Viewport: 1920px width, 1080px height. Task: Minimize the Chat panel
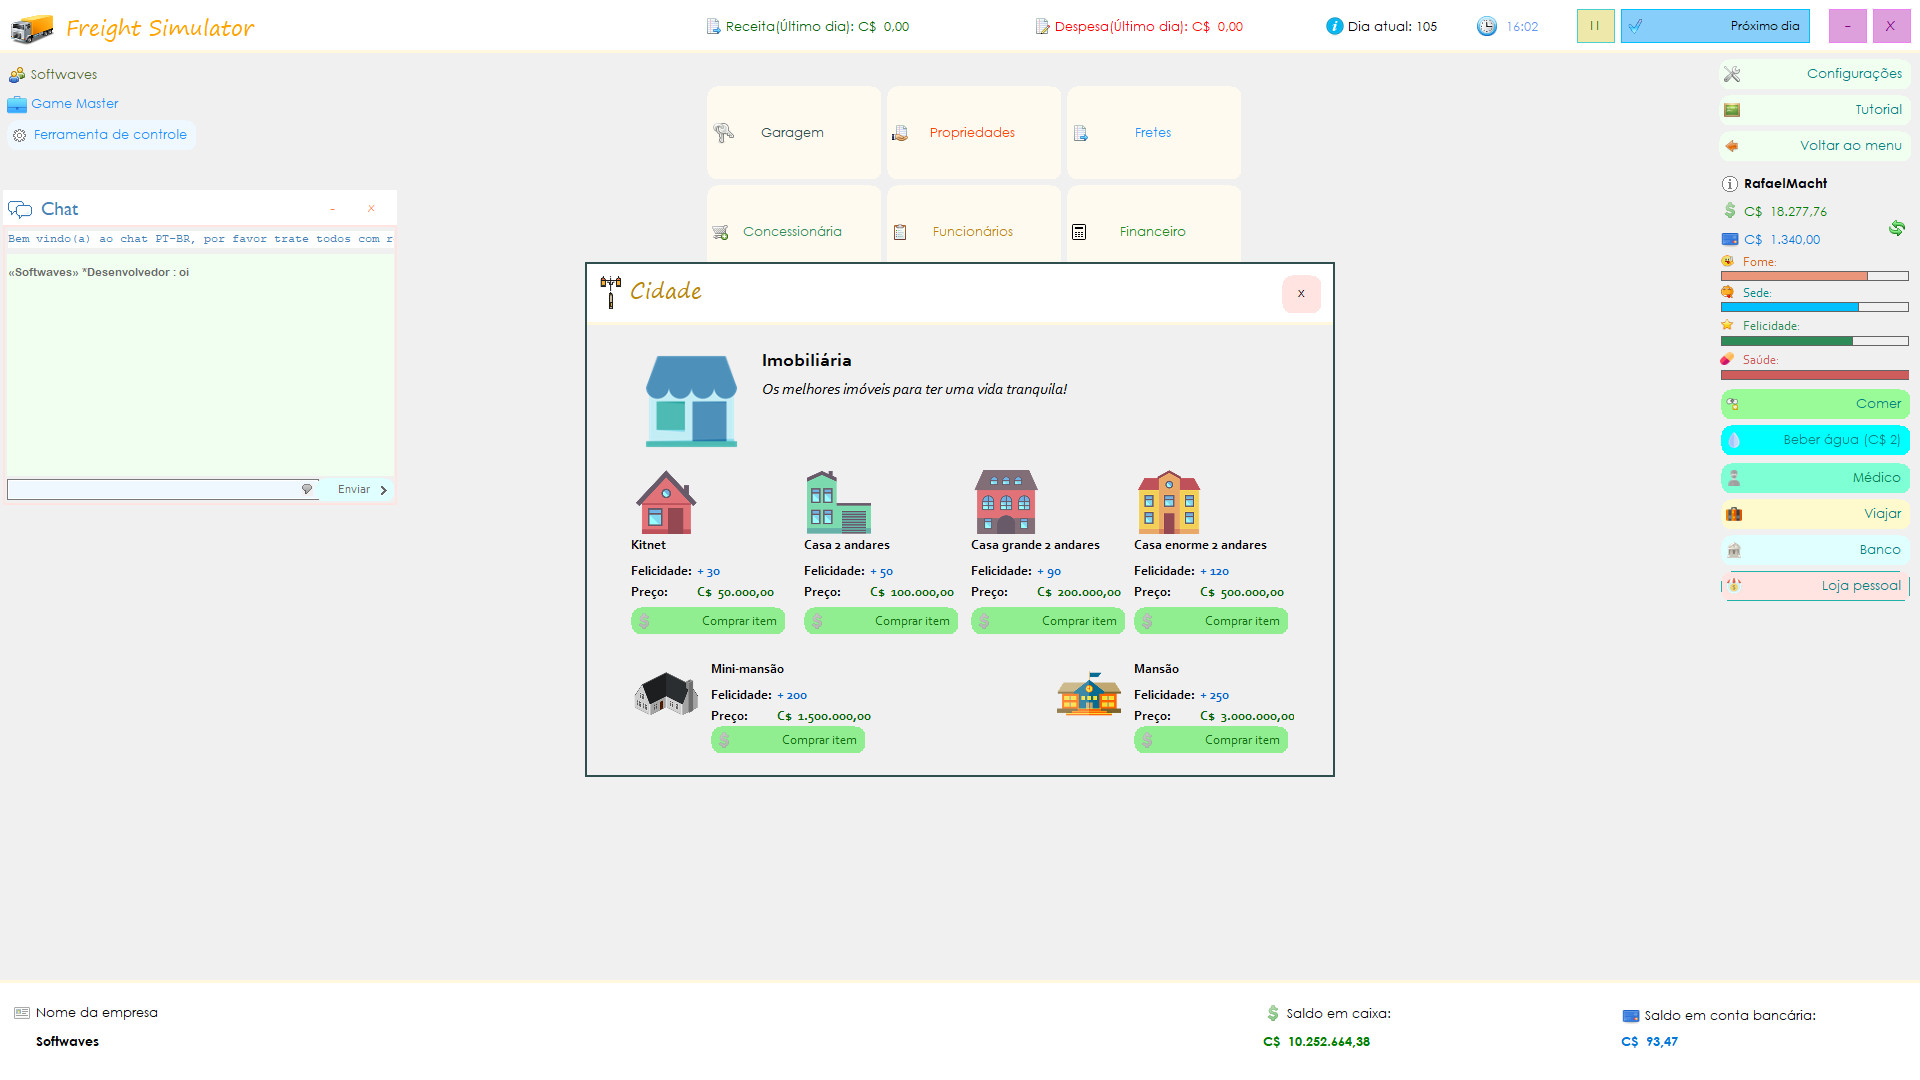click(333, 209)
